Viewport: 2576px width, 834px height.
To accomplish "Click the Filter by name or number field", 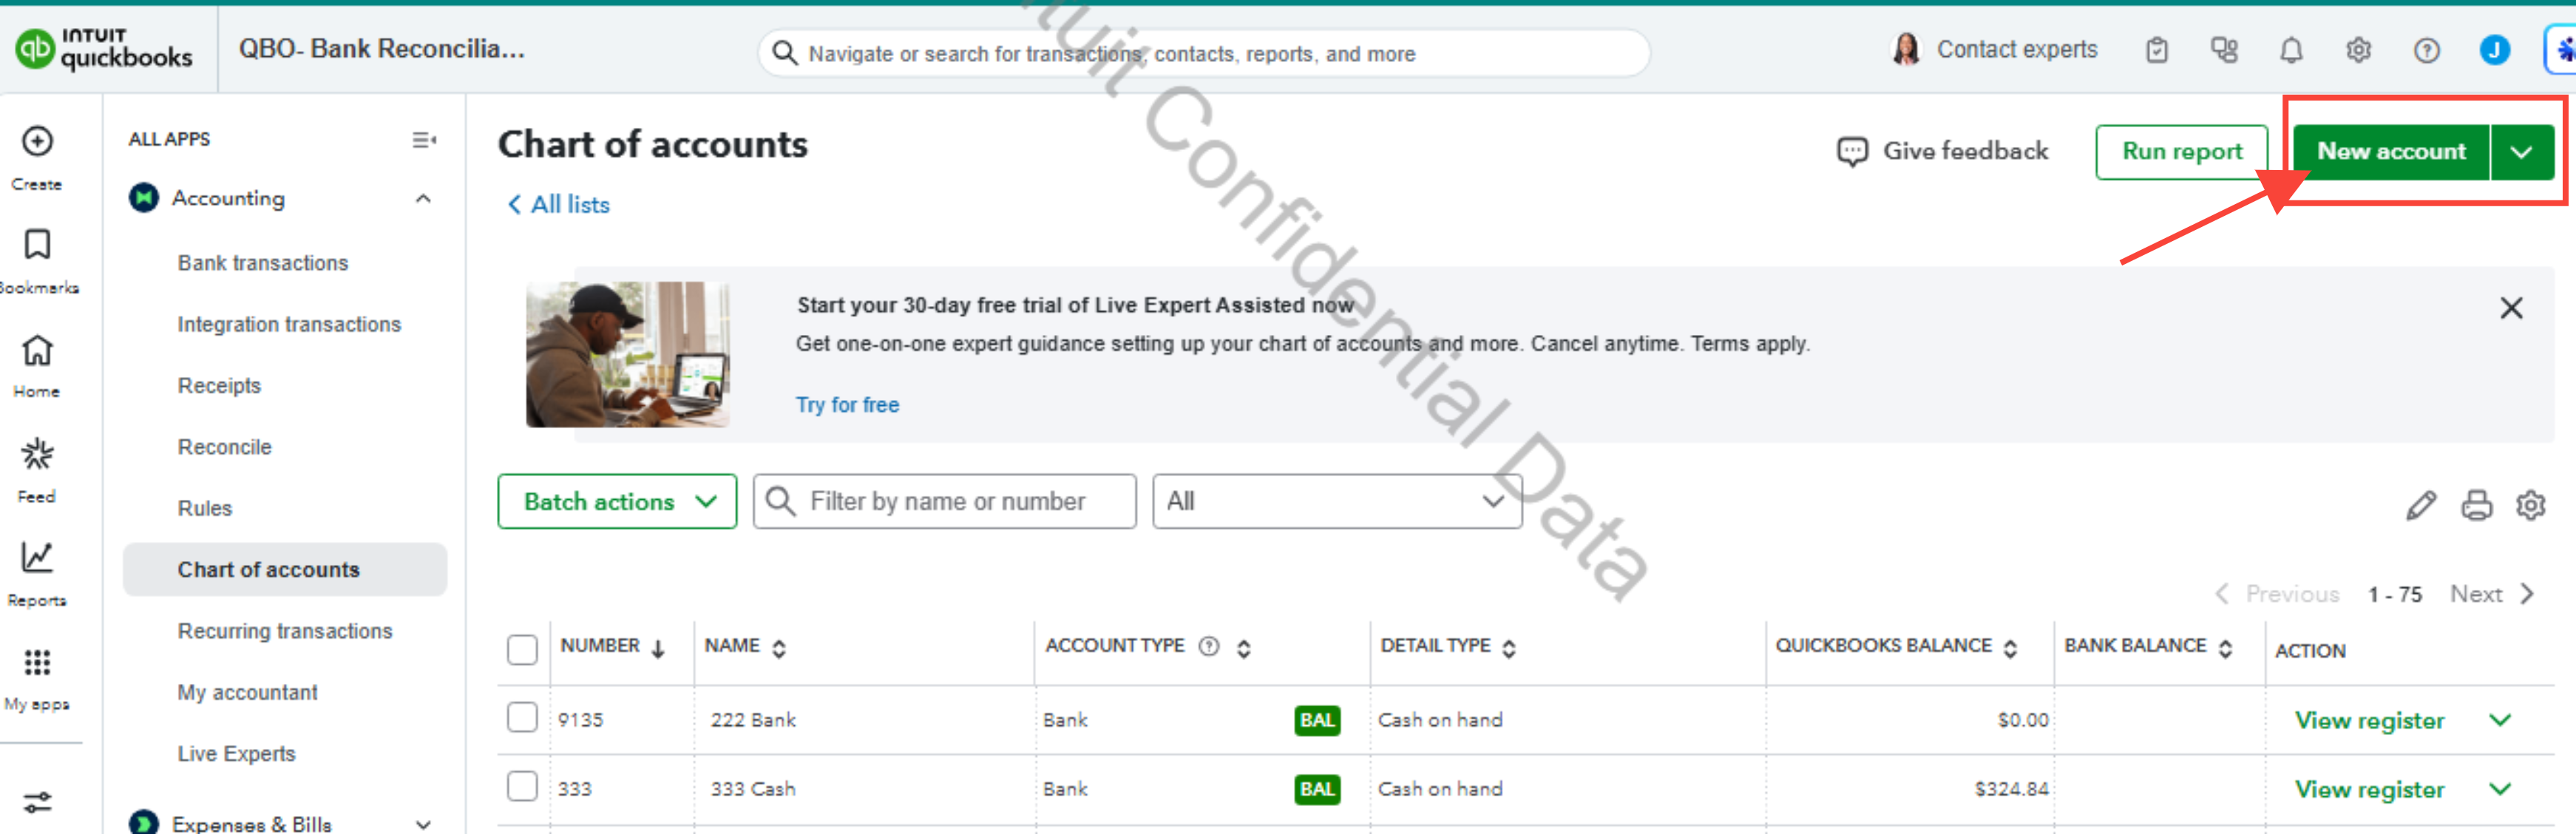I will (x=946, y=501).
